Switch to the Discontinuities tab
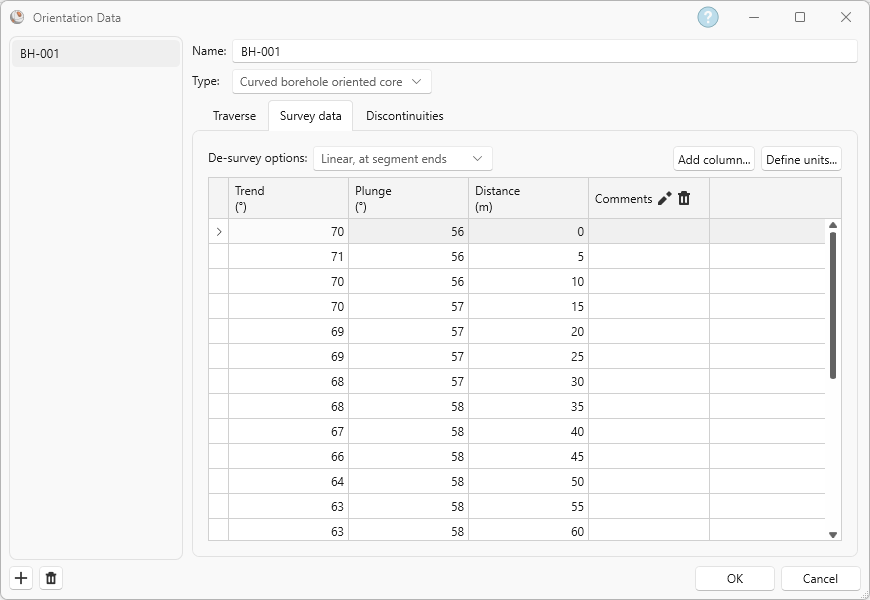Screen dimensions: 870x600 coord(404,116)
